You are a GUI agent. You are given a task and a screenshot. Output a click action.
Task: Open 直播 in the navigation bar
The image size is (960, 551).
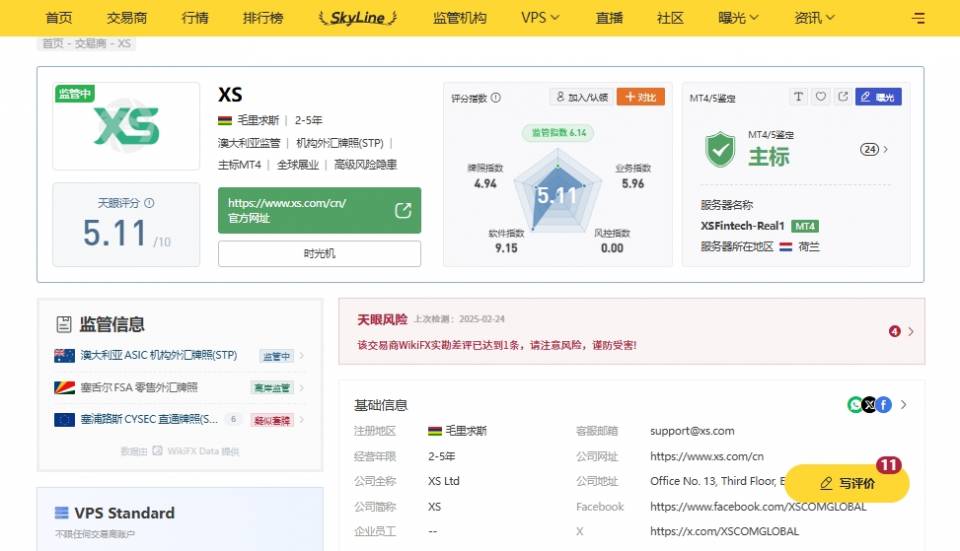click(x=609, y=18)
